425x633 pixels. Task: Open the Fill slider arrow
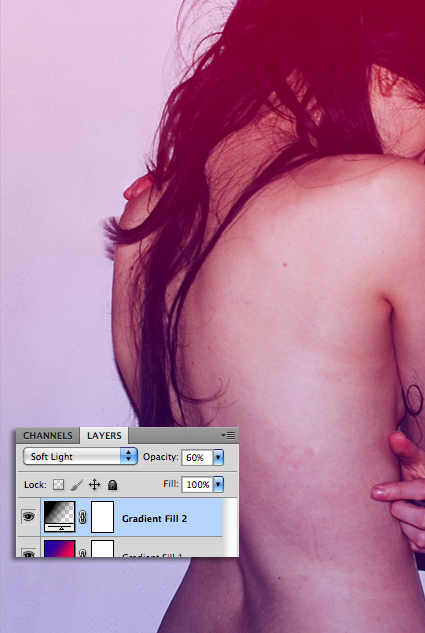[x=218, y=484]
